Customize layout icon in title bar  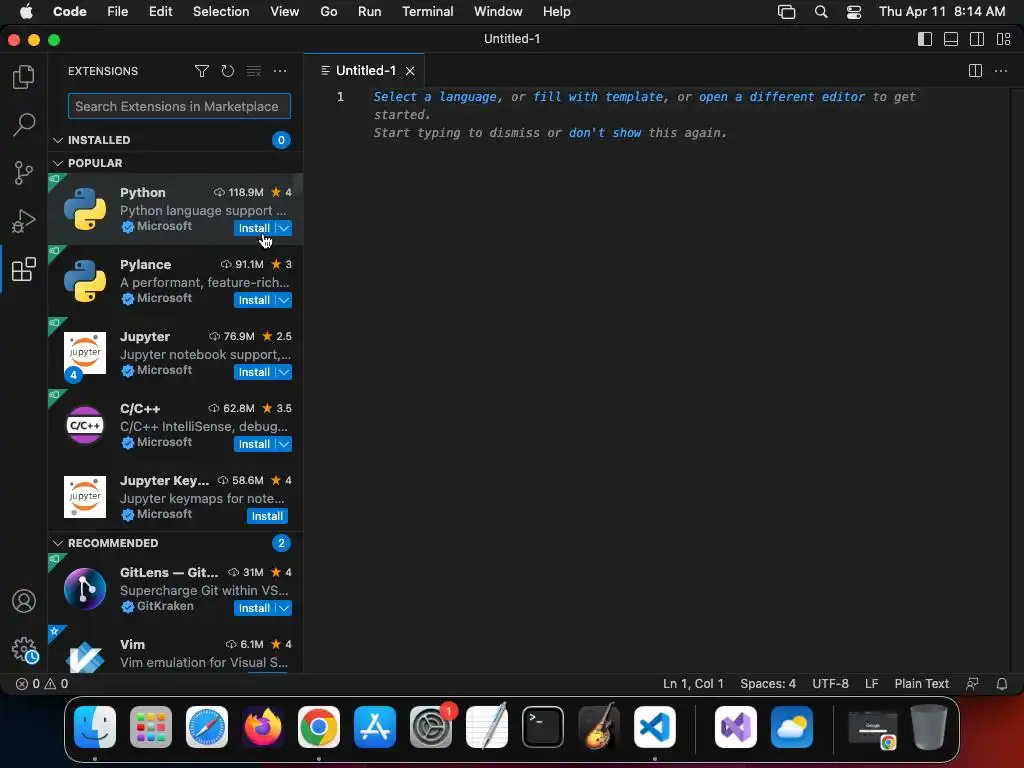[1004, 39]
